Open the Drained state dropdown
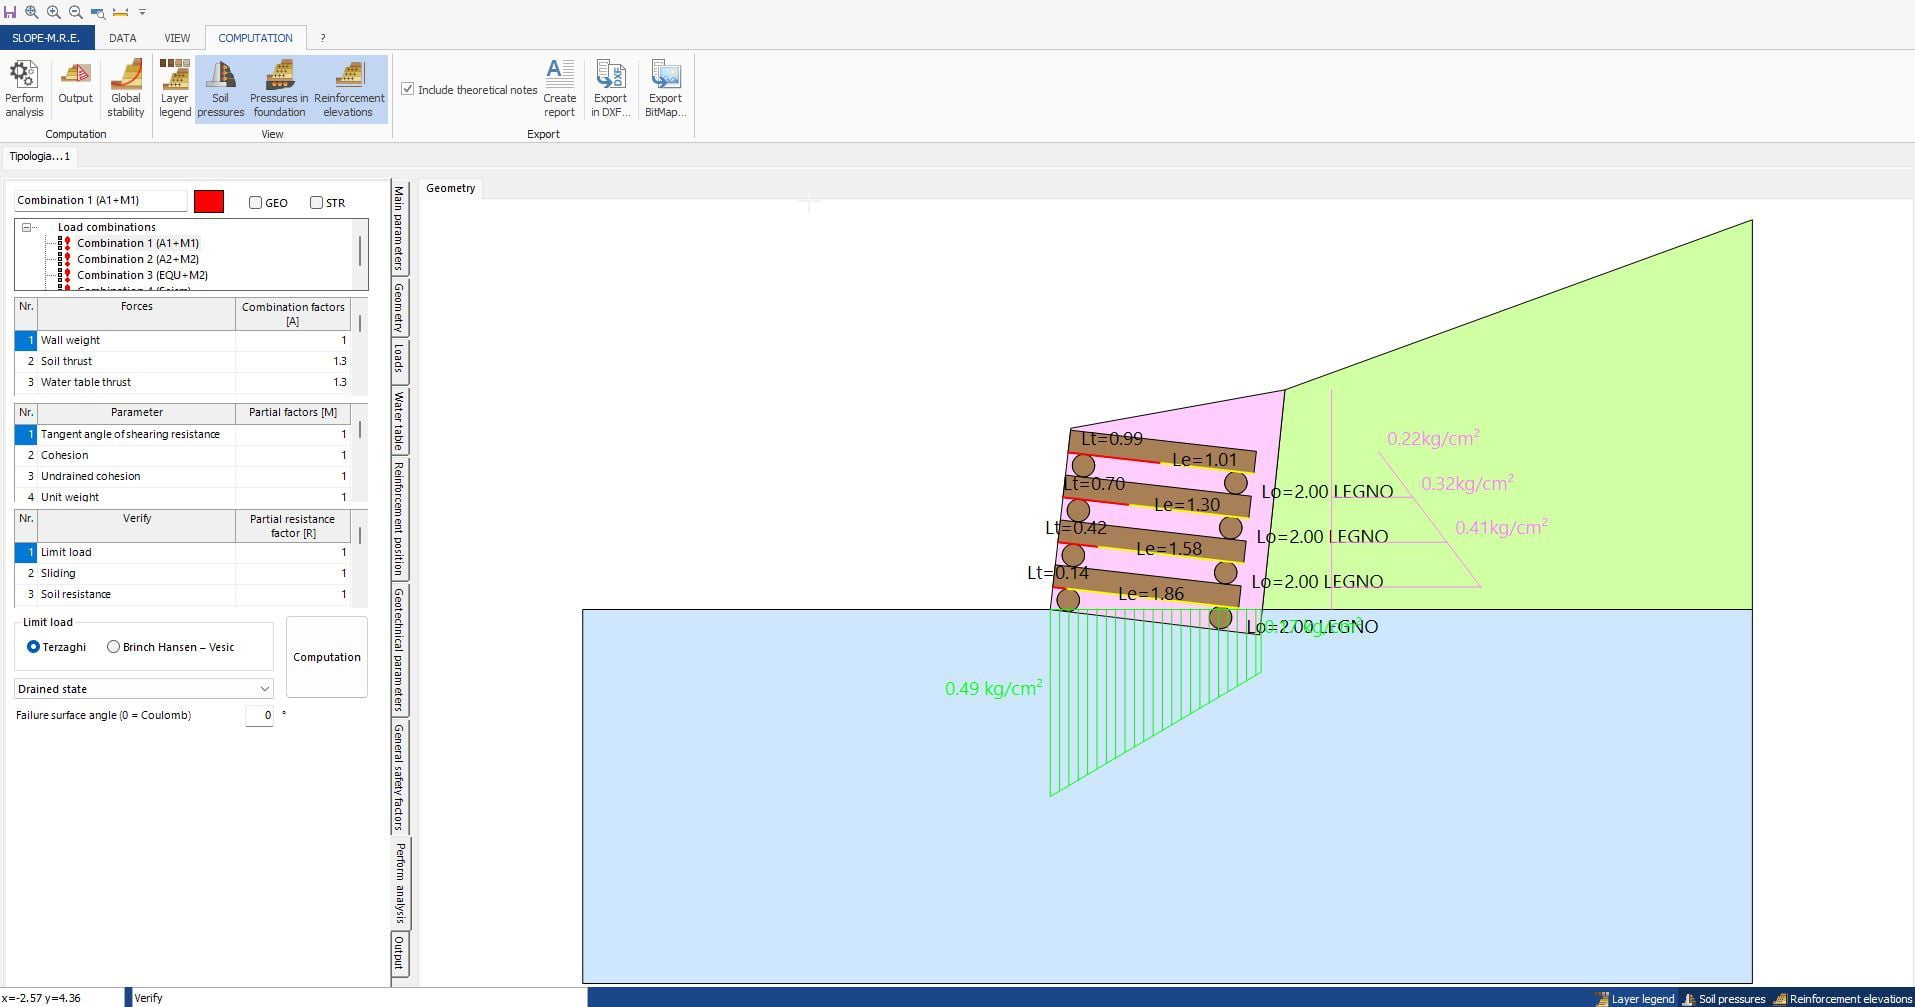 click(x=264, y=689)
